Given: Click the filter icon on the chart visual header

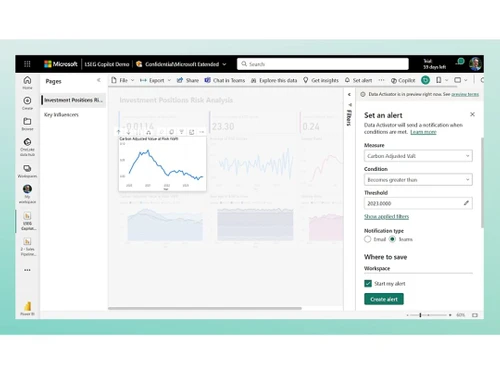Looking at the screenshot, I should tap(181, 132).
